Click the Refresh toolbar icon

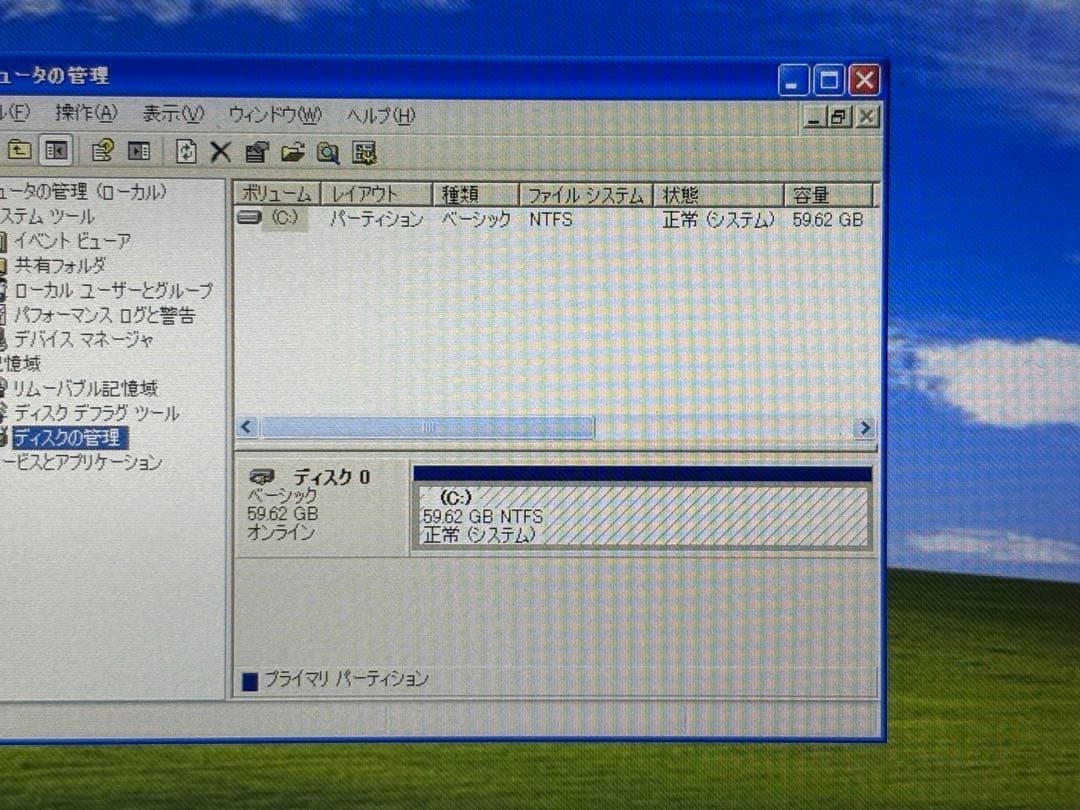pyautogui.click(x=186, y=152)
